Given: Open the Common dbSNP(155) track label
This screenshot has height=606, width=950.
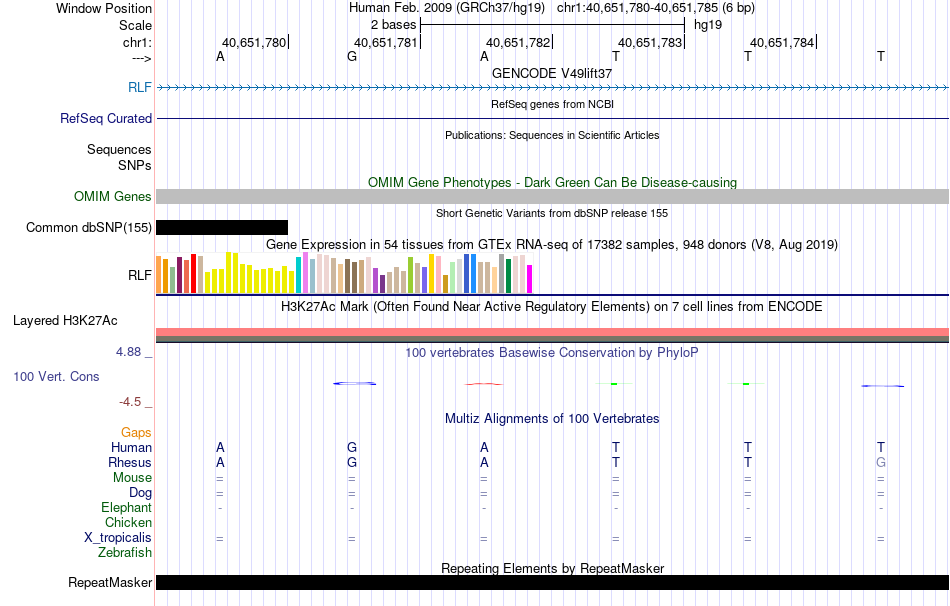Looking at the screenshot, I should tap(88, 227).
